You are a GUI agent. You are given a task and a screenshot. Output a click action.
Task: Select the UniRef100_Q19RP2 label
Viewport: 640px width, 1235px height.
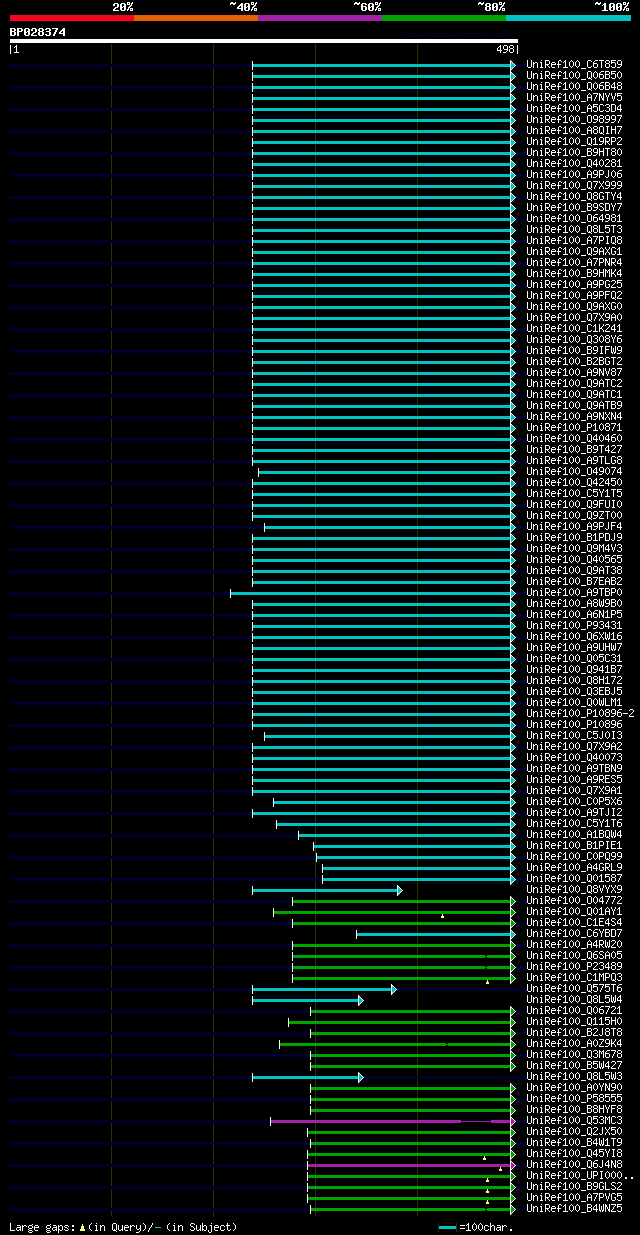tap(574, 141)
